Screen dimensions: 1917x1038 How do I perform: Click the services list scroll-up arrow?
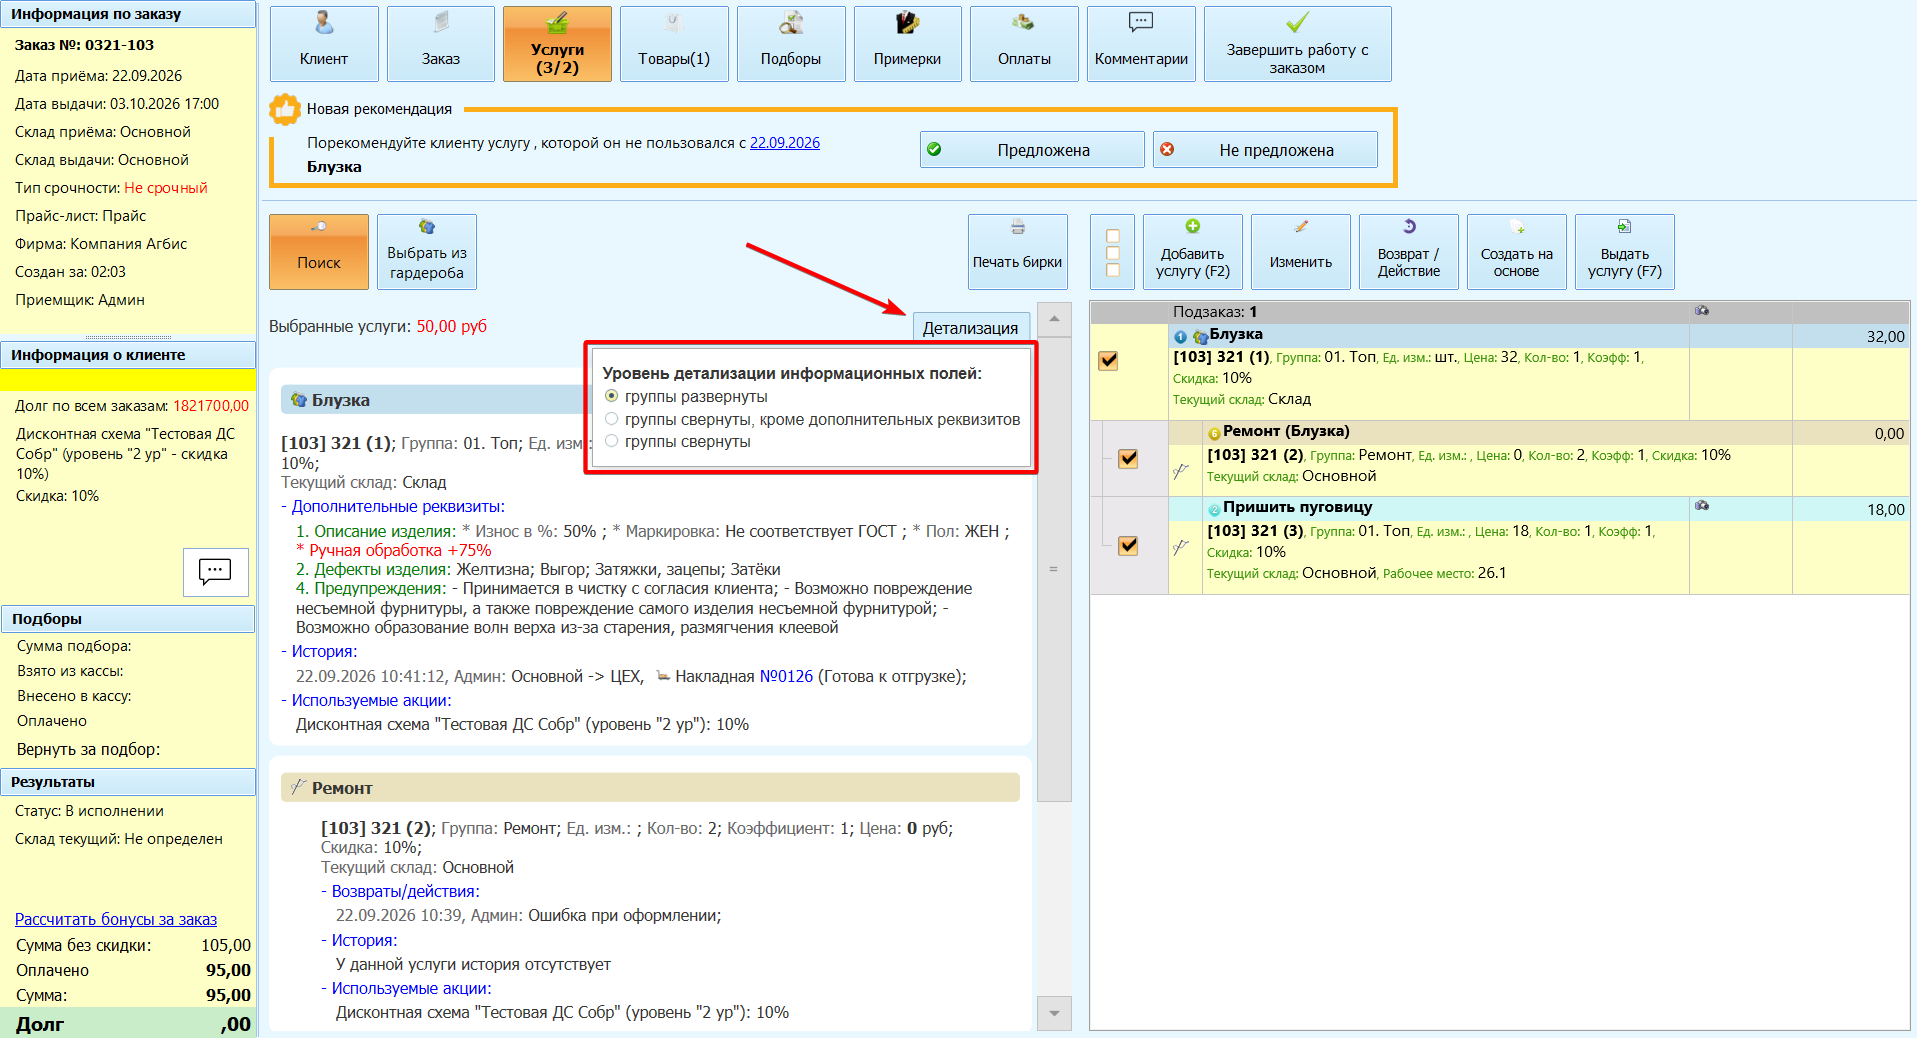point(1054,320)
